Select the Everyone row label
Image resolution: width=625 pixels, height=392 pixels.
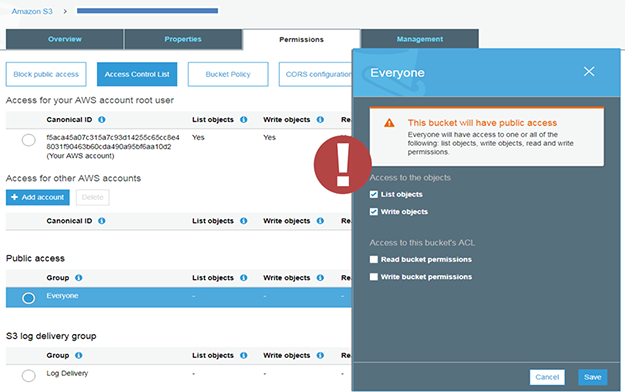(62, 296)
